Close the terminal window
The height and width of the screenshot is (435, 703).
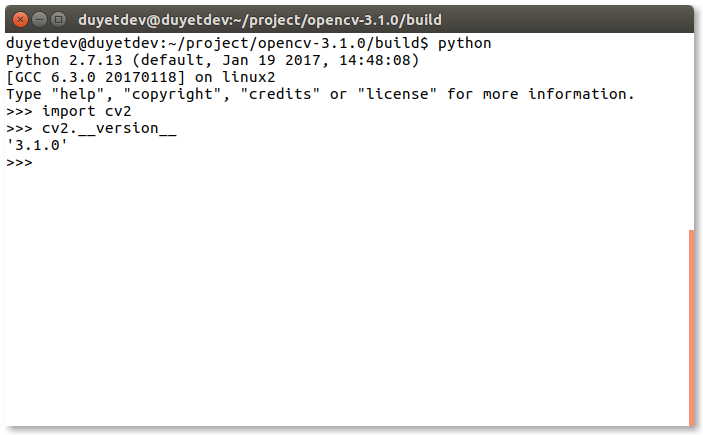[x=20, y=20]
